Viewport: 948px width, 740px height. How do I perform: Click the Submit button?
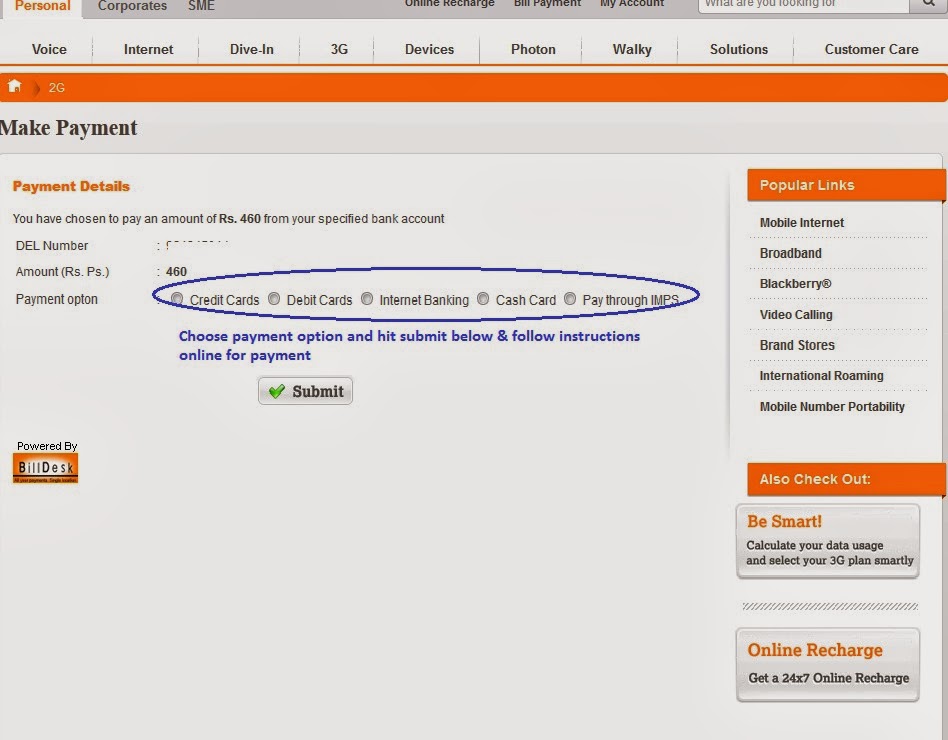pyautogui.click(x=305, y=390)
